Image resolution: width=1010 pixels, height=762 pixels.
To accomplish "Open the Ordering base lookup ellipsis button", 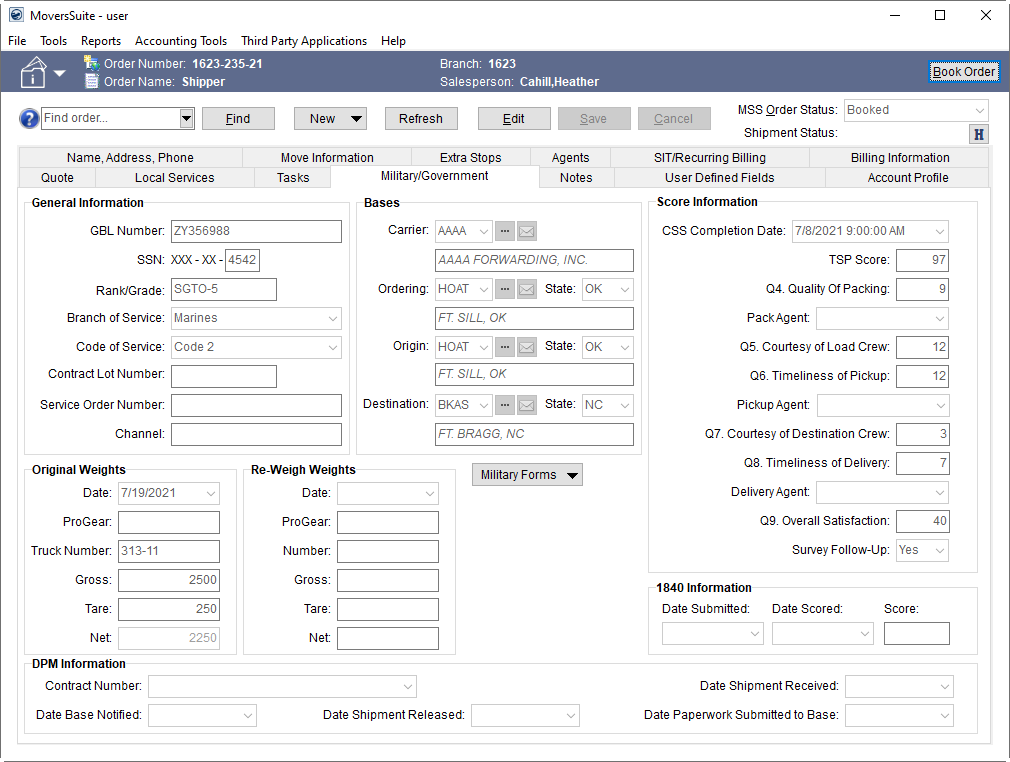I will click(x=504, y=289).
